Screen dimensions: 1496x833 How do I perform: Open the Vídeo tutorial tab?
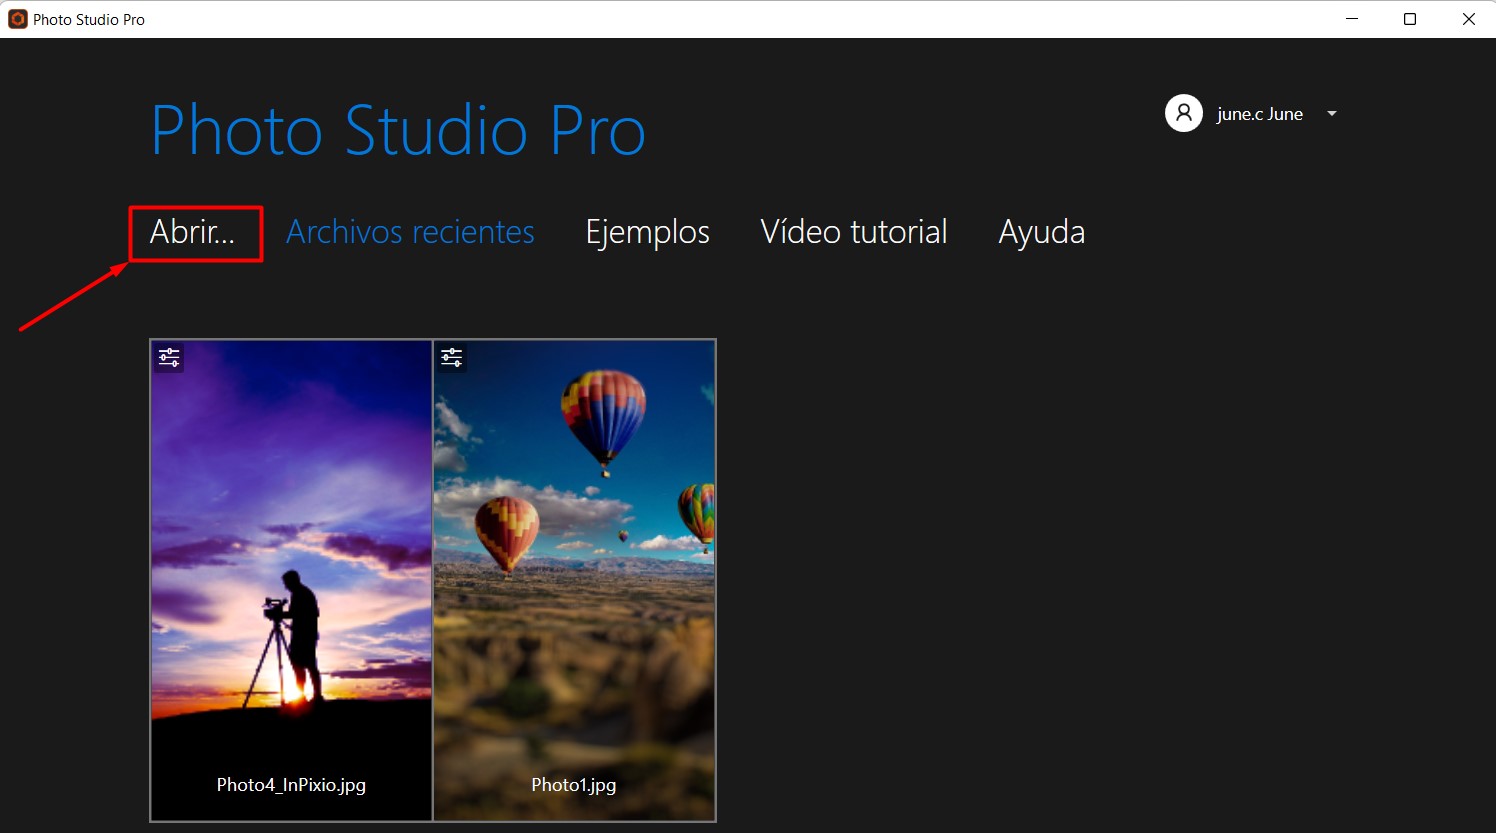(854, 232)
